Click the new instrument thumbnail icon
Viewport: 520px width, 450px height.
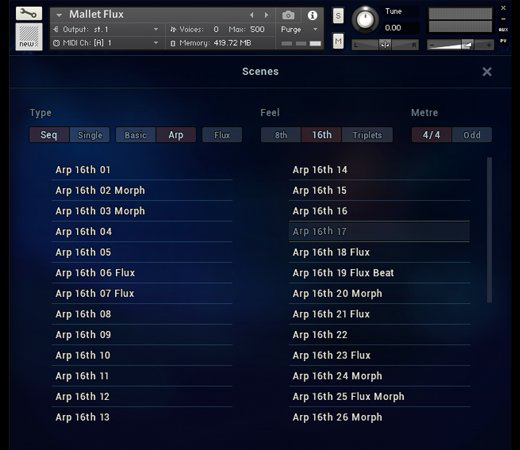29,37
